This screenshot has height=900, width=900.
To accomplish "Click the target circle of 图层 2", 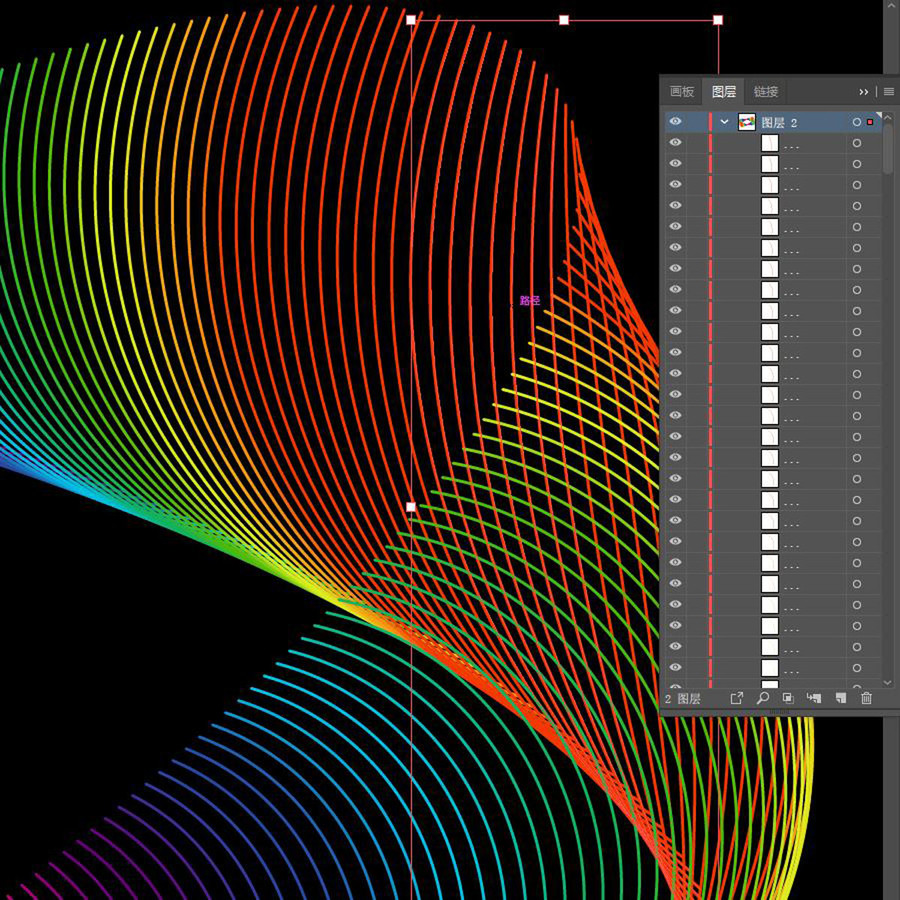I will (857, 122).
